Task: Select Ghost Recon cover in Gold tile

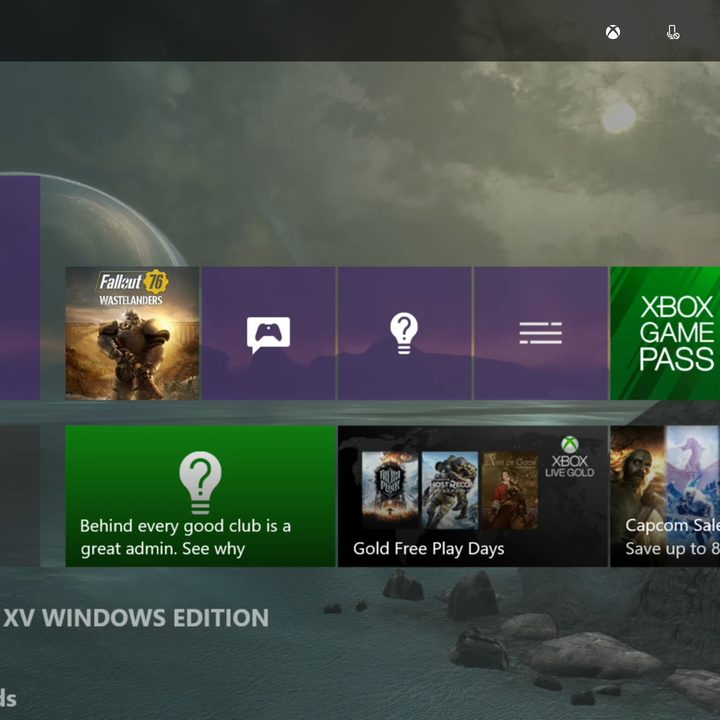Action: pyautogui.click(x=450, y=489)
